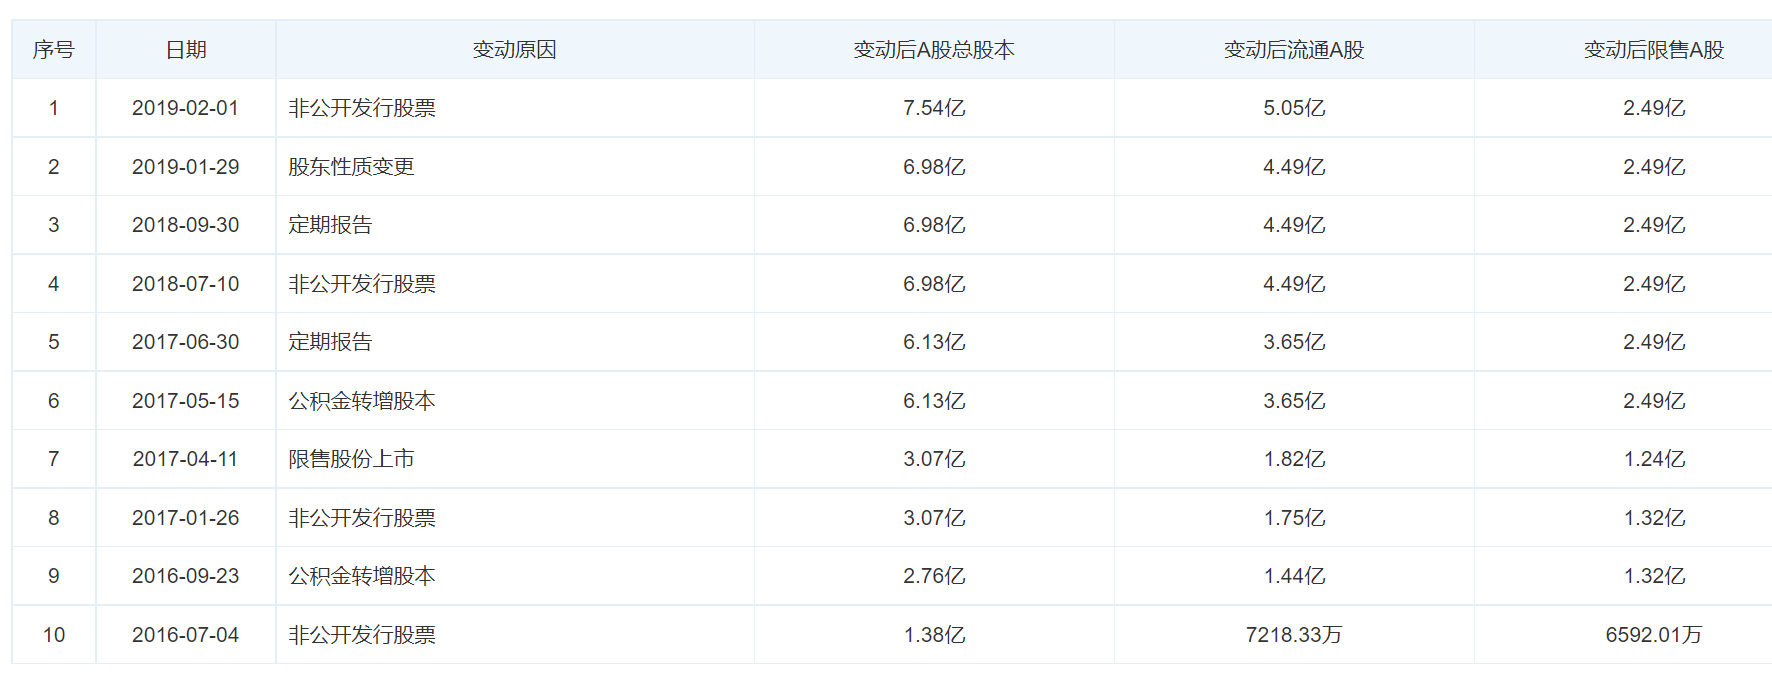Click the 变动后A股总股本 column header
The width and height of the screenshot is (1772, 690).
[x=934, y=50]
